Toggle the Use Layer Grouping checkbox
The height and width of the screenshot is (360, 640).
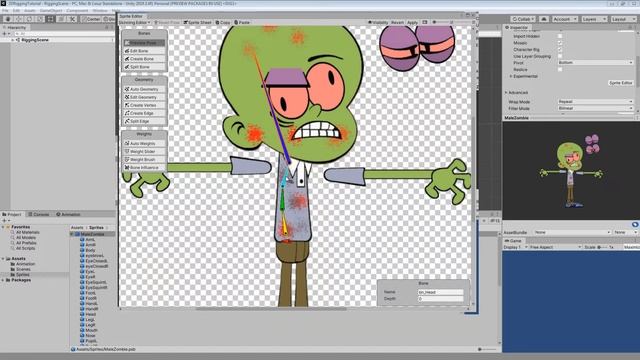[560, 56]
